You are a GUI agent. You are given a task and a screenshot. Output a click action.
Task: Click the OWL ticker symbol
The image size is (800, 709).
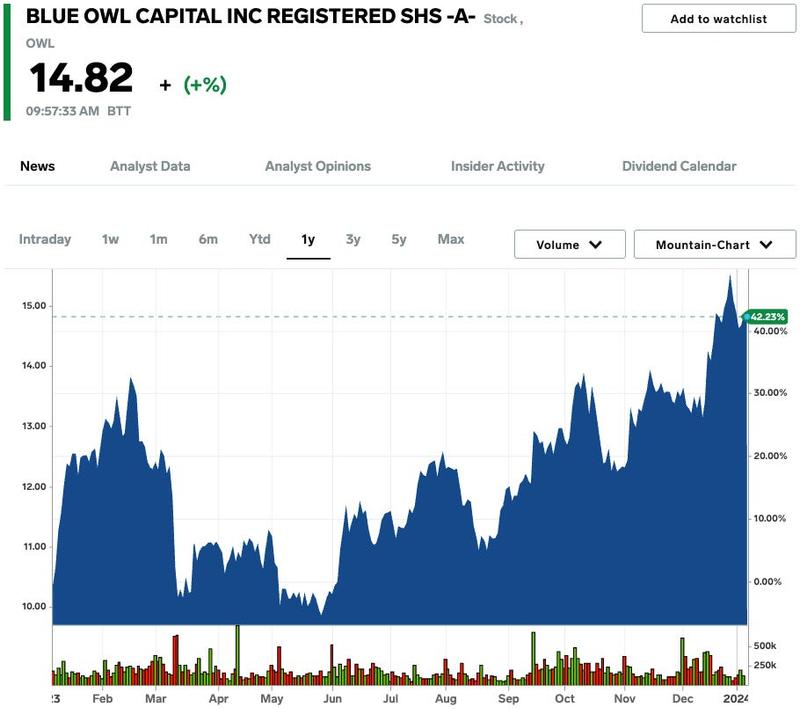tap(40, 43)
